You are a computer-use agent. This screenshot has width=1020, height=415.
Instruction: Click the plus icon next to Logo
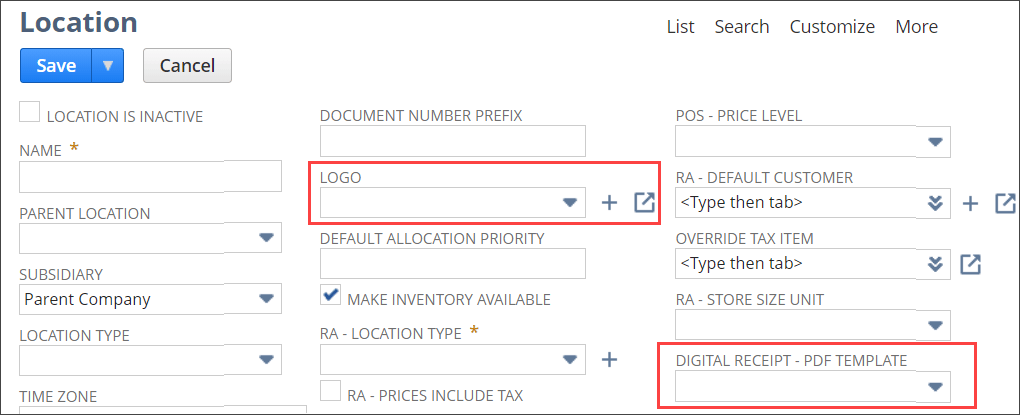point(609,203)
